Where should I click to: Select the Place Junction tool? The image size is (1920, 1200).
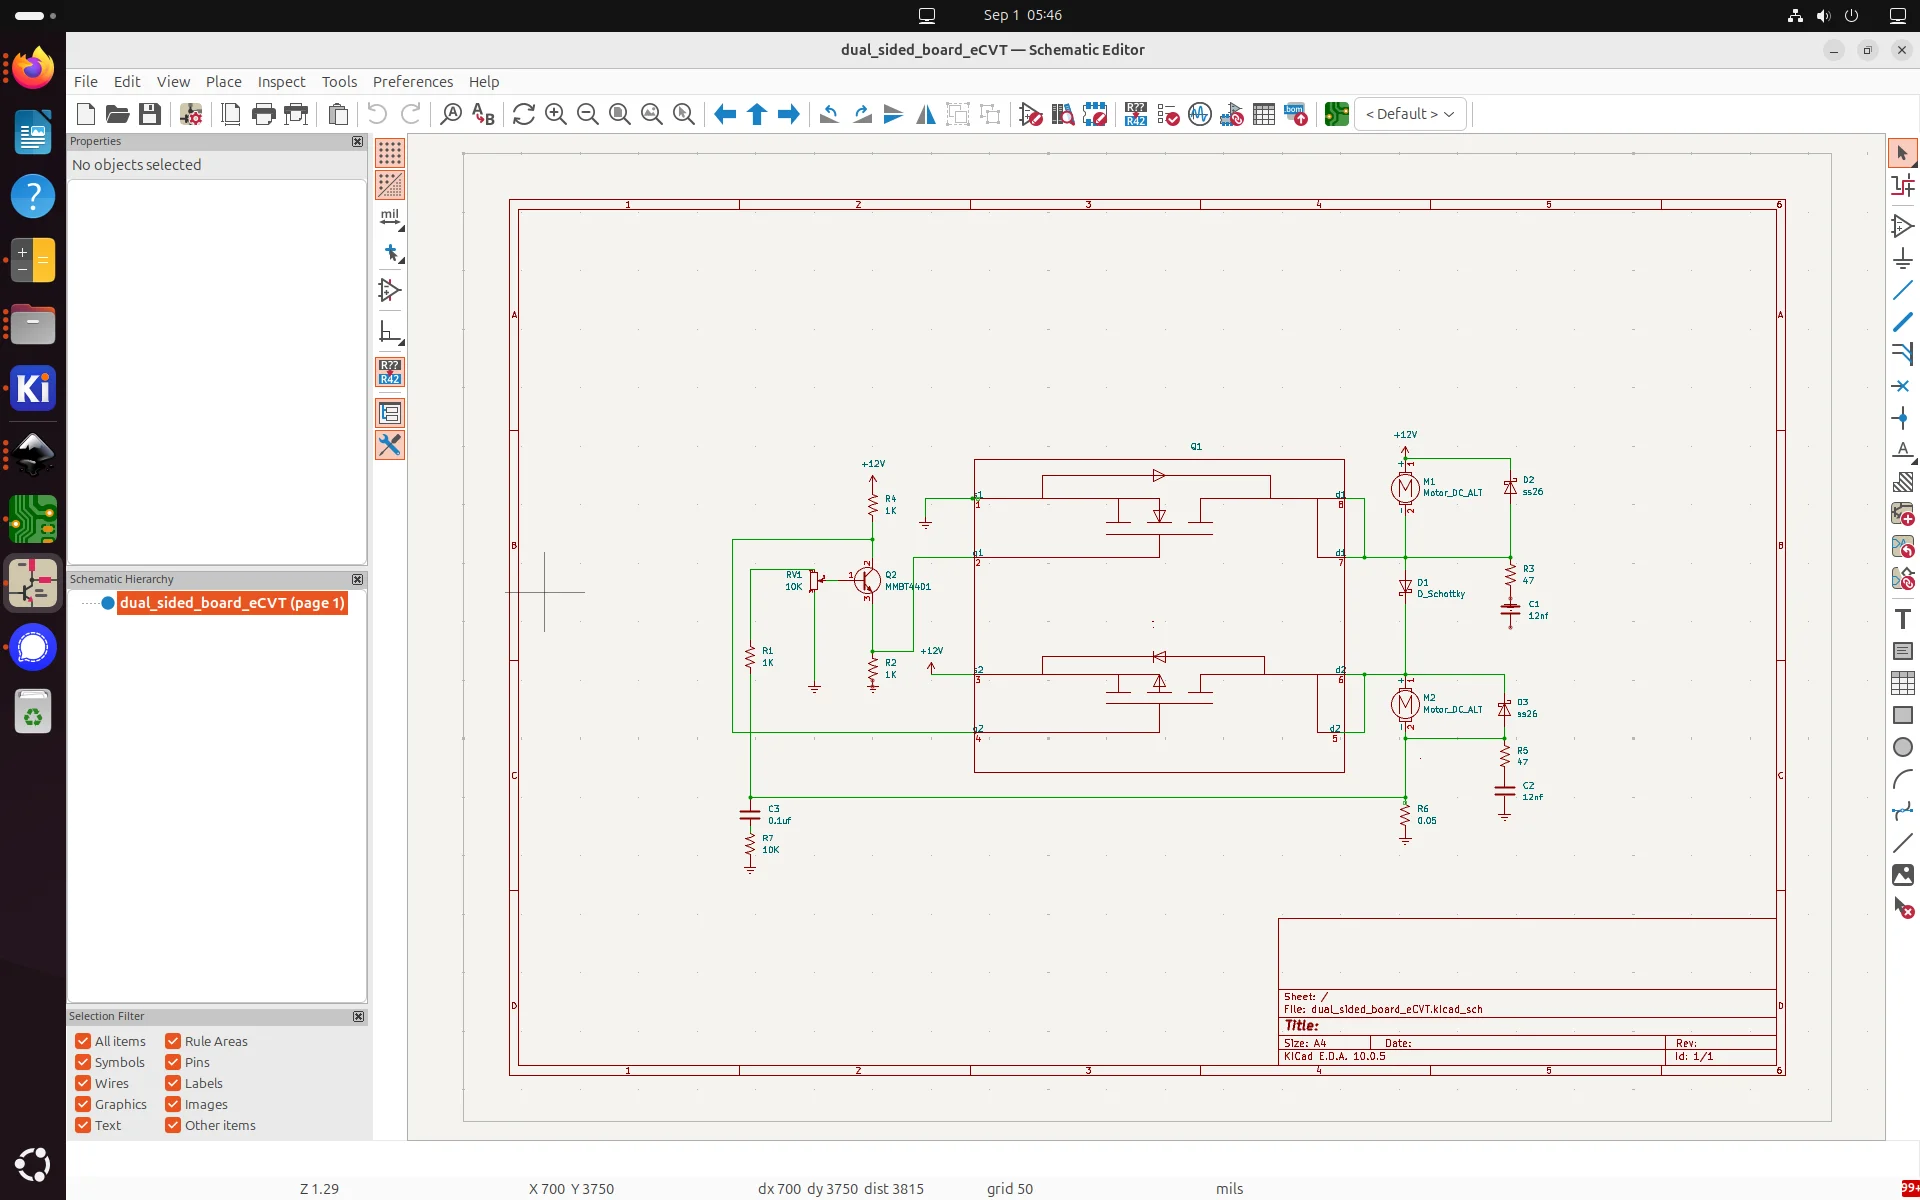click(1902, 418)
